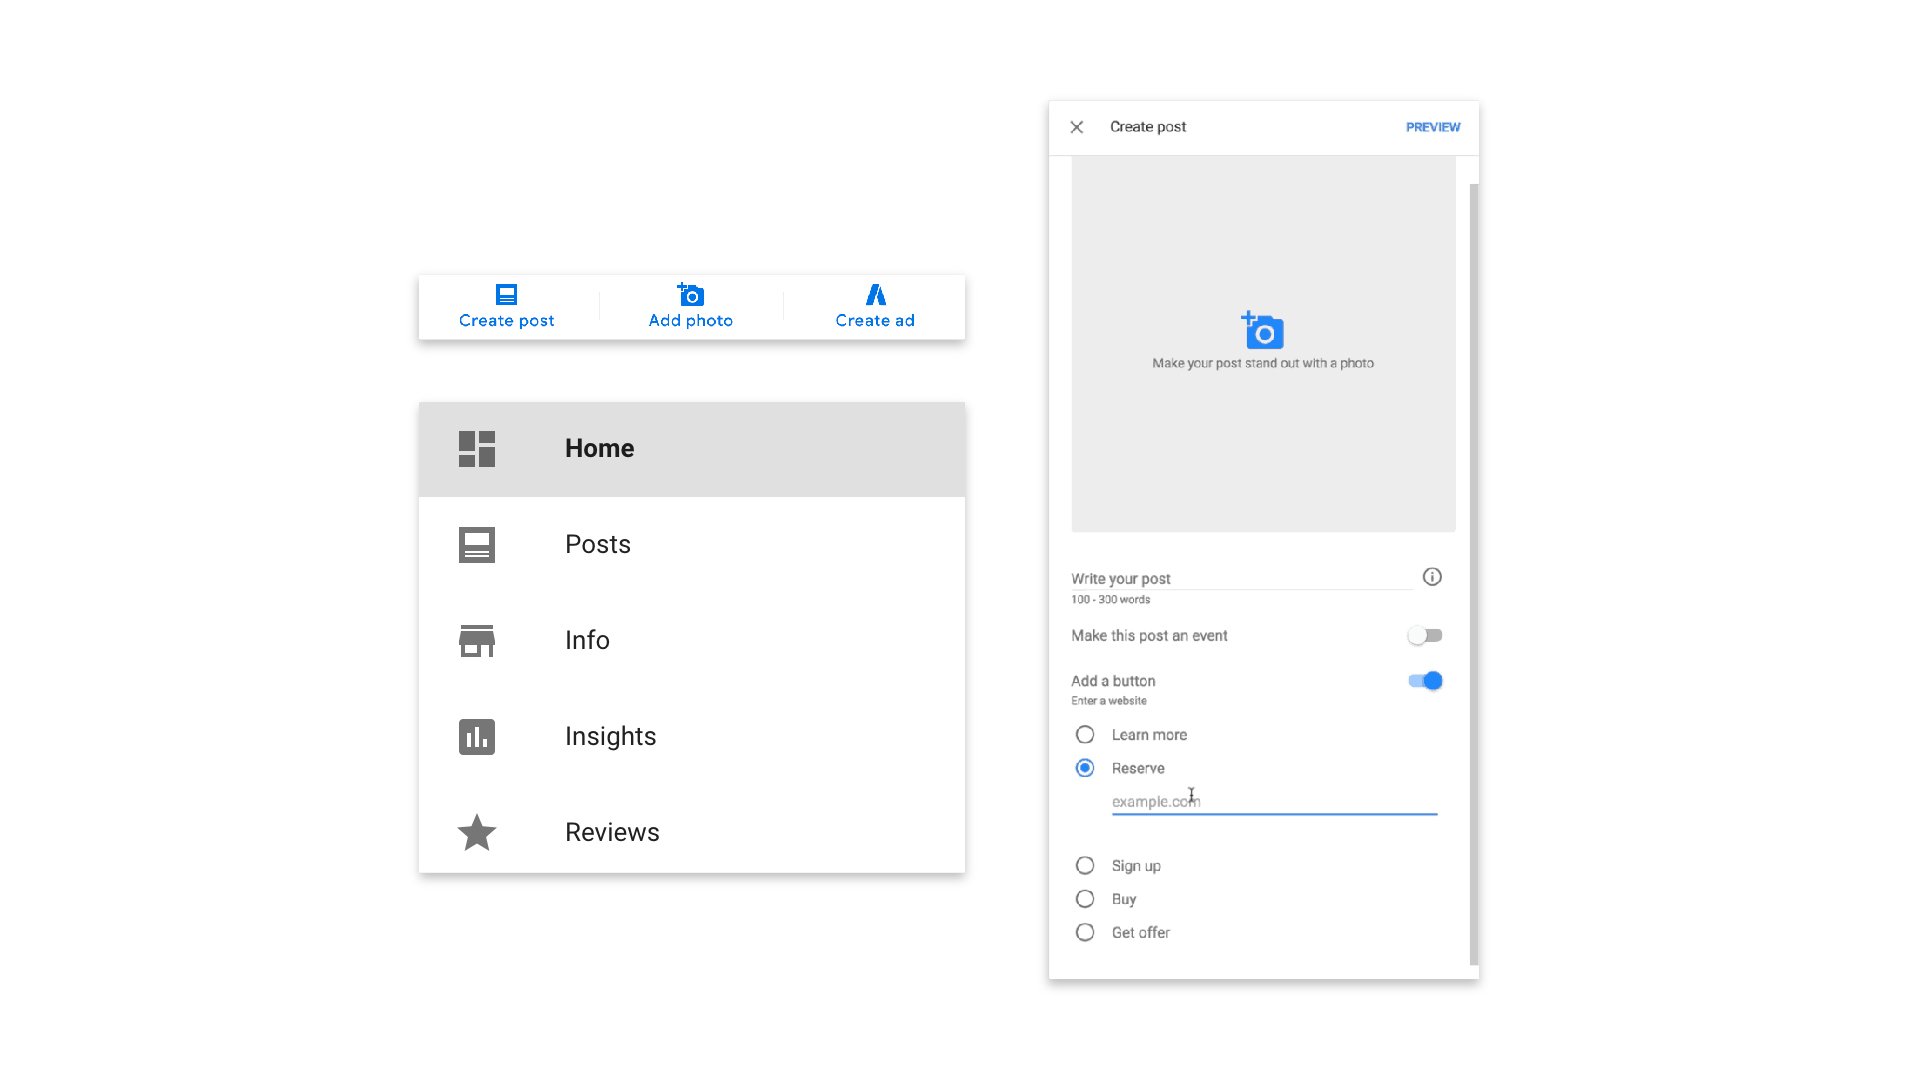
Task: Open info icon beside Write your post
Action: 1432,577
